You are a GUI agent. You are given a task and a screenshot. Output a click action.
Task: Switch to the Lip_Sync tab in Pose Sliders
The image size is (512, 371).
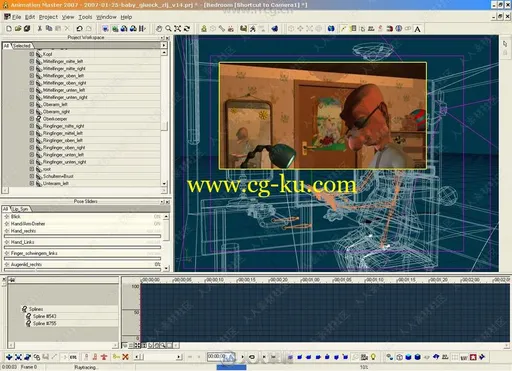click(20, 209)
